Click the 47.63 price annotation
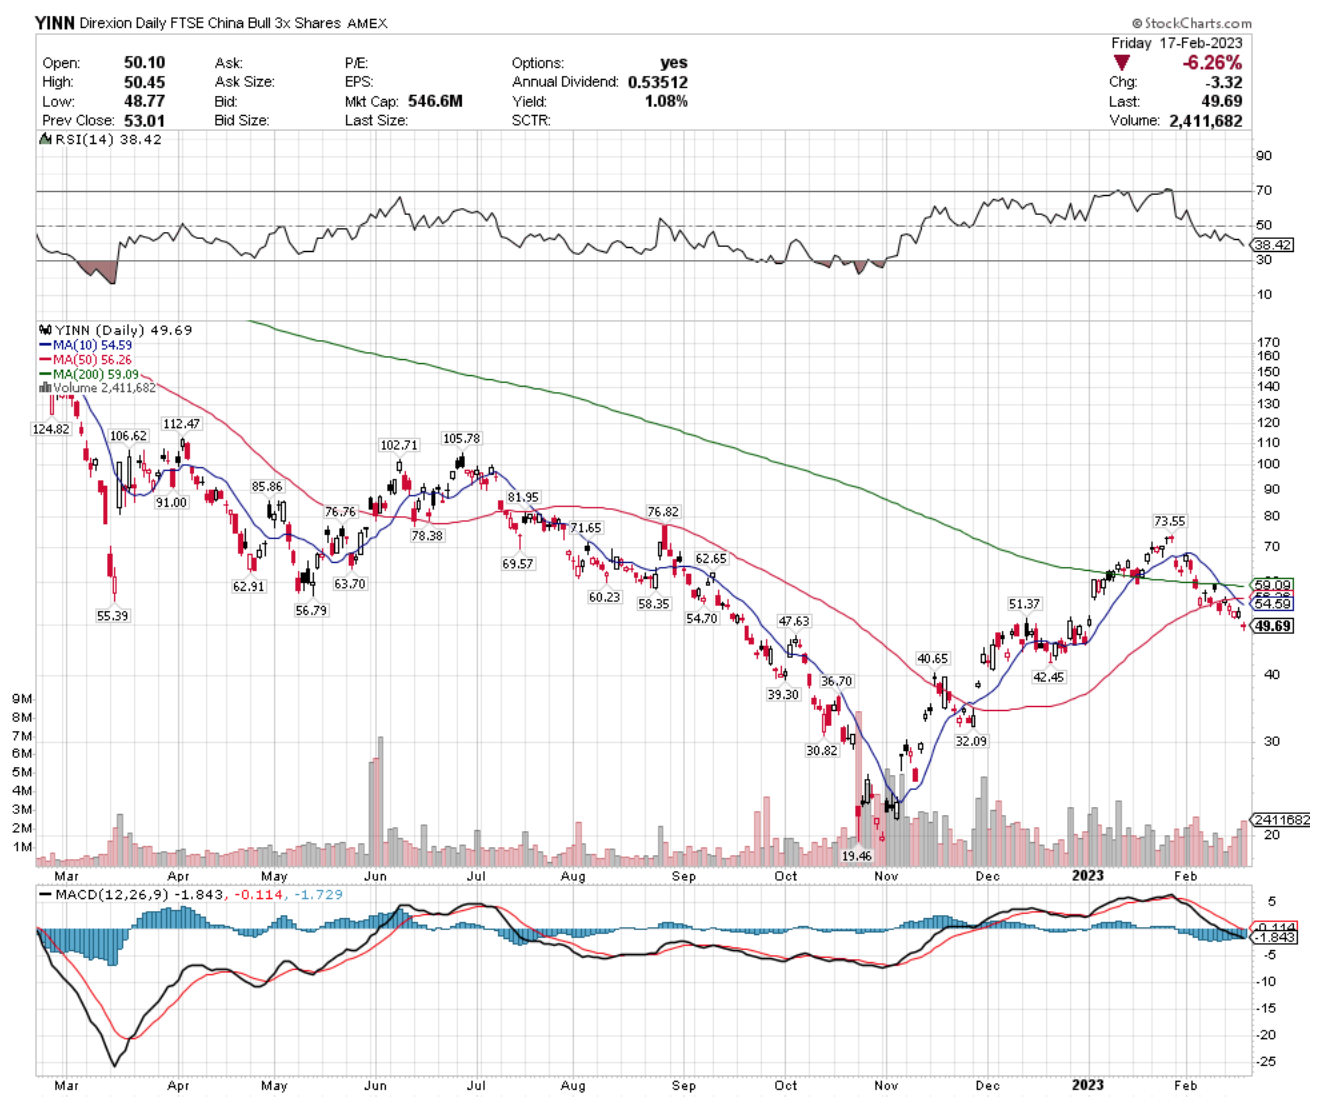The height and width of the screenshot is (1098, 1320). coord(794,622)
